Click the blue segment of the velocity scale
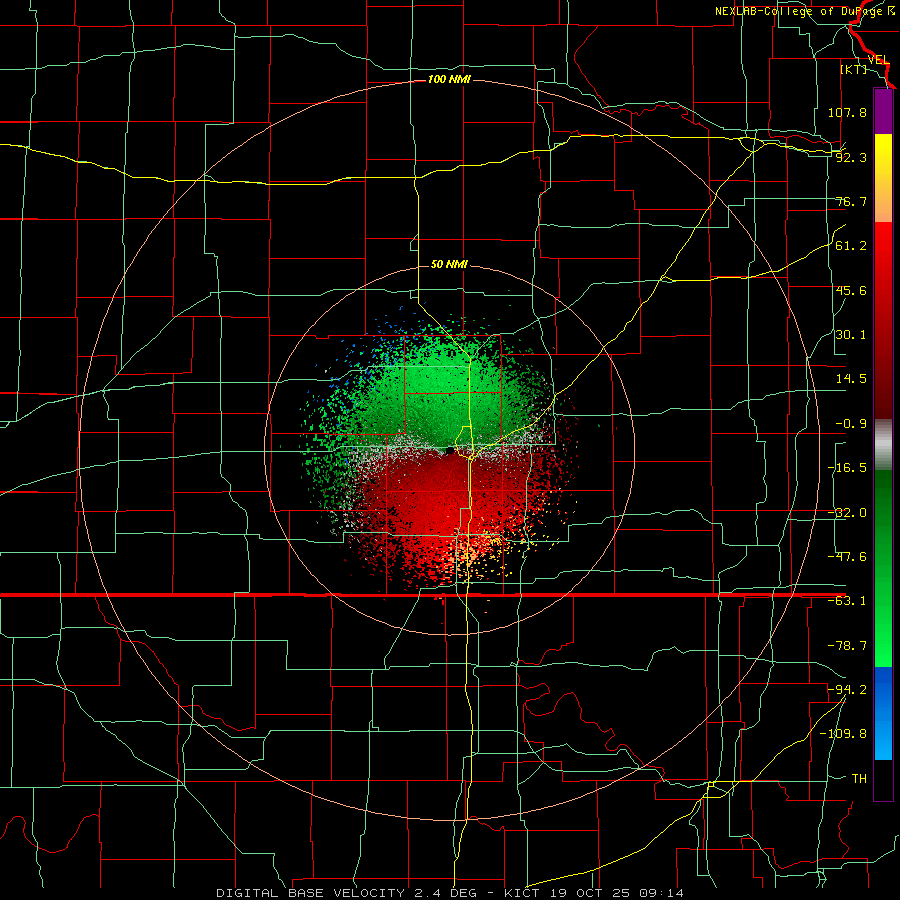This screenshot has height=900, width=900. 883,713
